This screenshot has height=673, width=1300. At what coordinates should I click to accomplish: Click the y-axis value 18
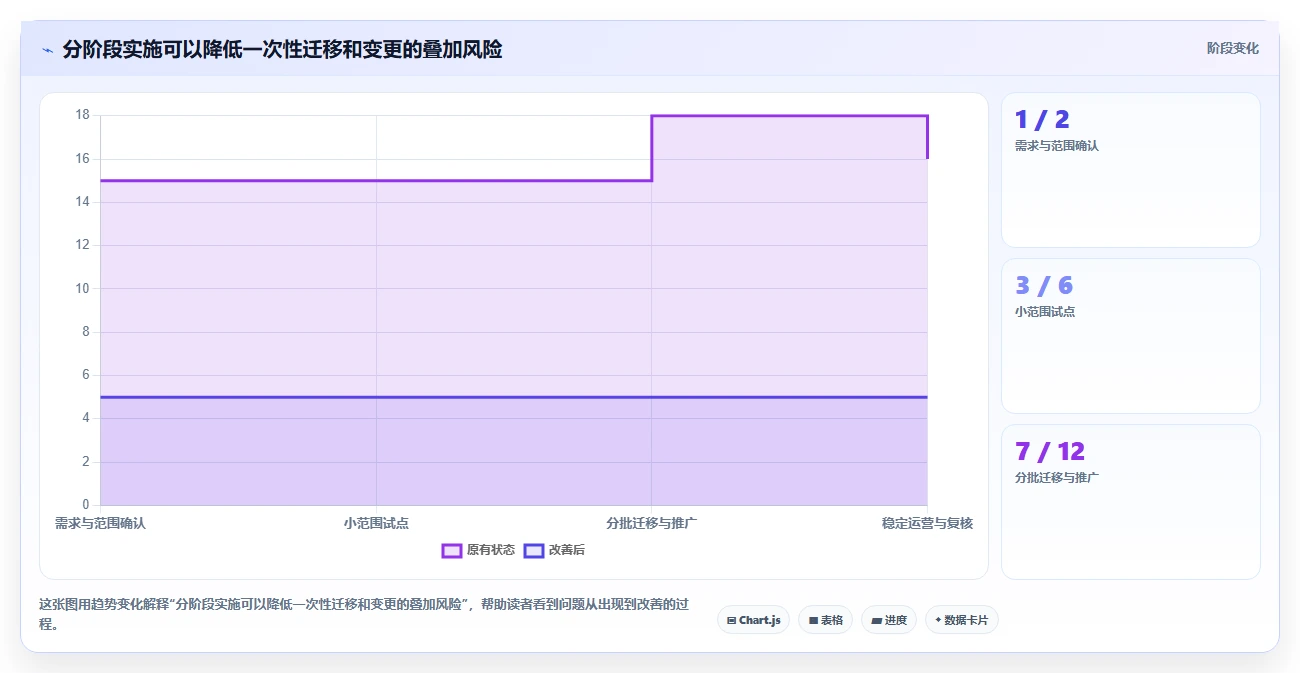pos(82,115)
